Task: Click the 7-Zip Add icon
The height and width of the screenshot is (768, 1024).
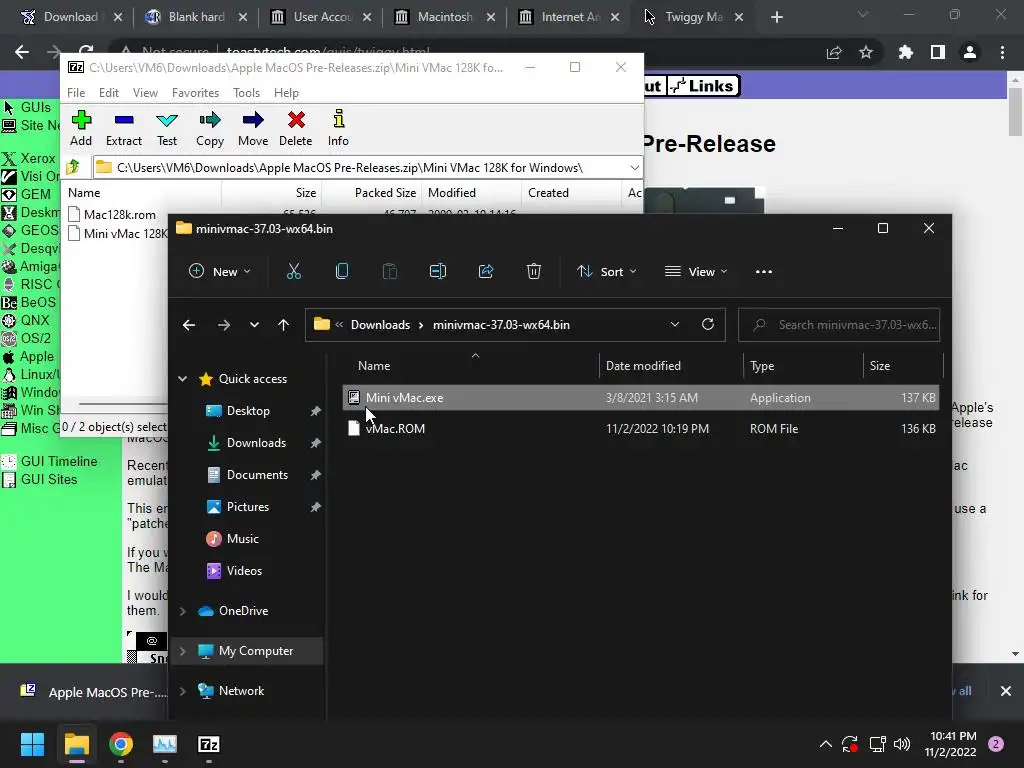Action: coord(81,120)
